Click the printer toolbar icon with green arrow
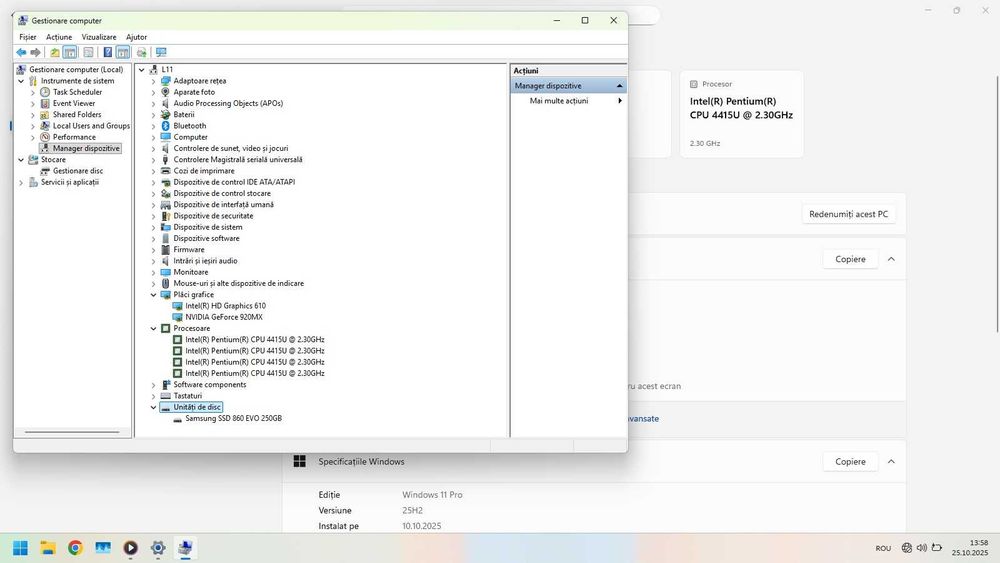1000x563 pixels. [142, 52]
